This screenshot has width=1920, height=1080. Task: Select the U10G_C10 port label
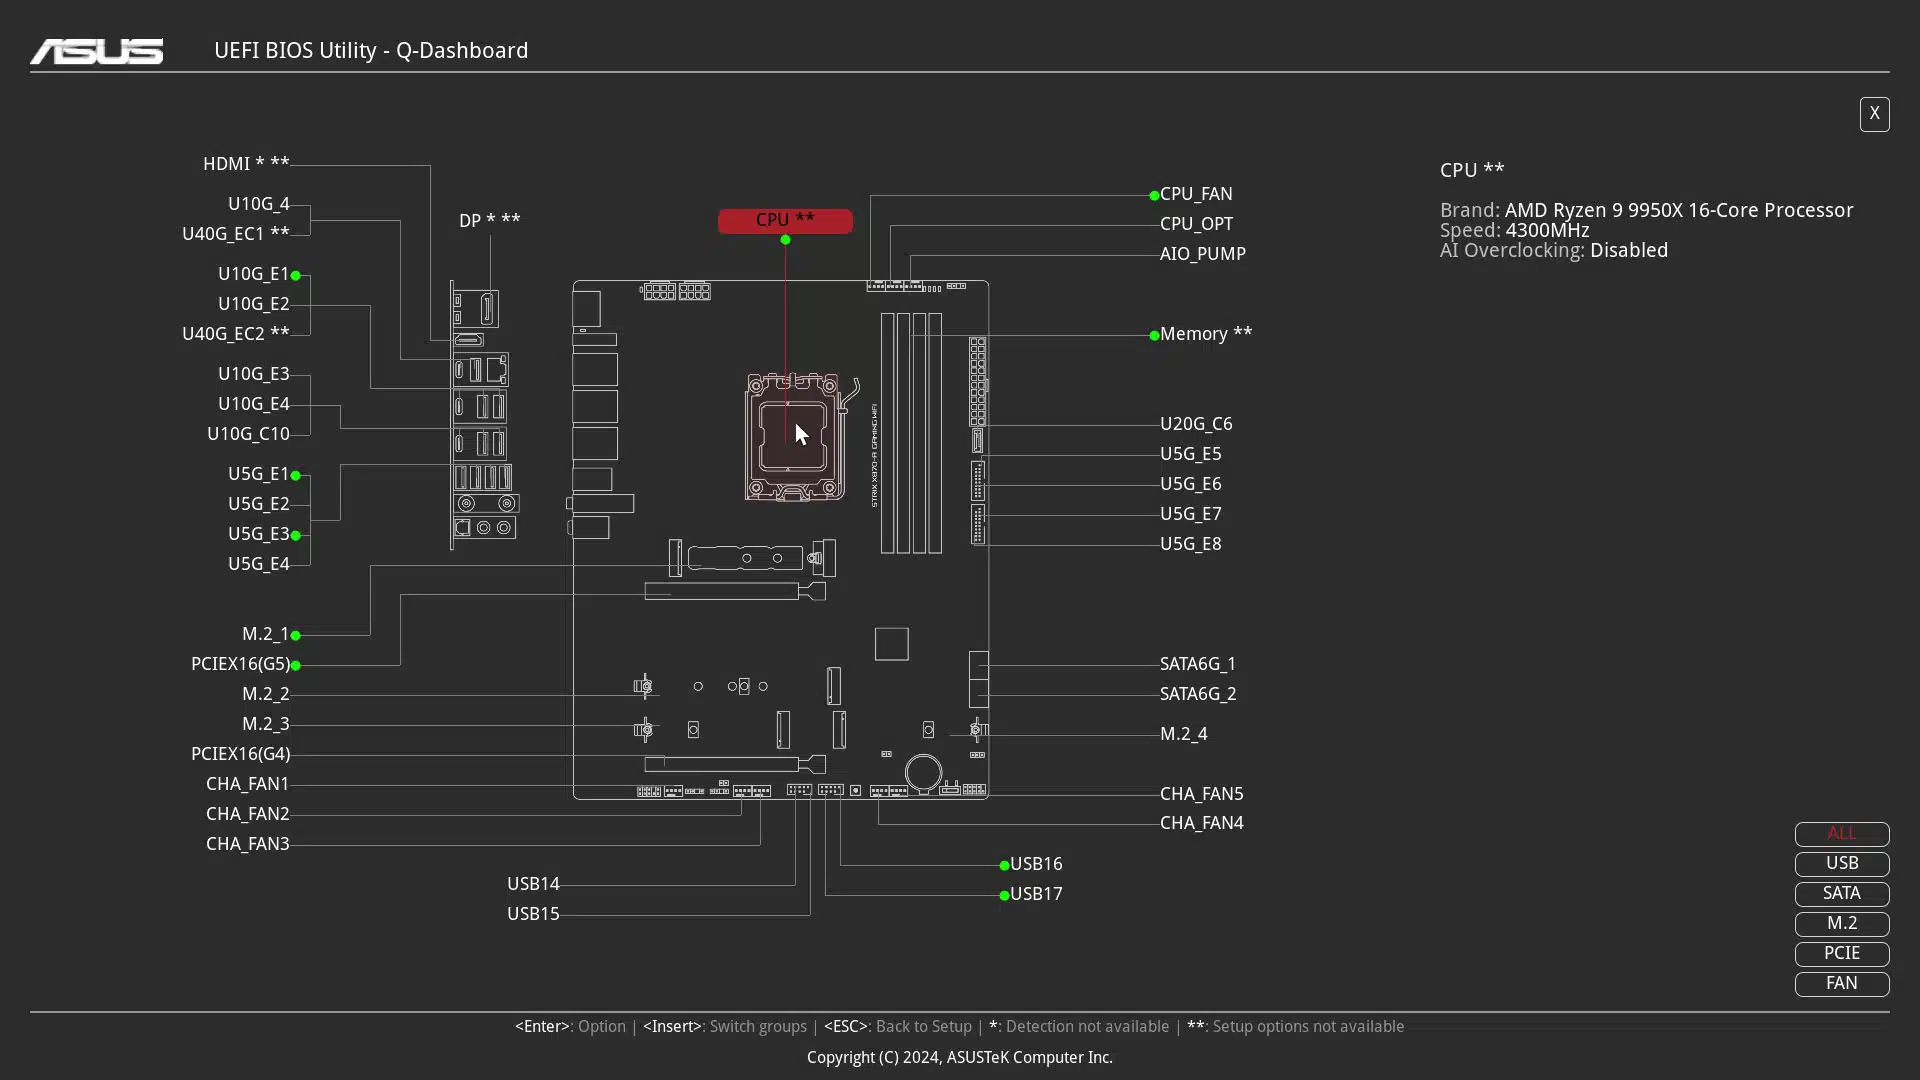point(248,434)
